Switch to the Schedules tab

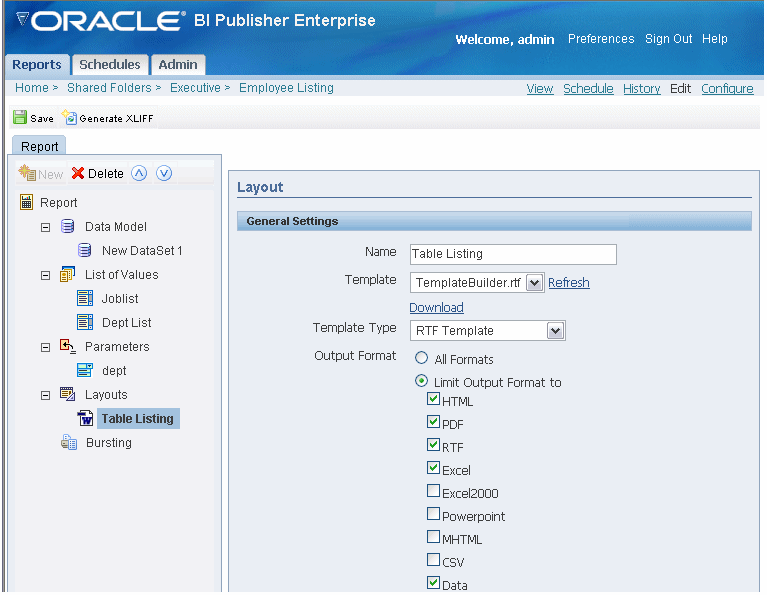click(x=110, y=65)
